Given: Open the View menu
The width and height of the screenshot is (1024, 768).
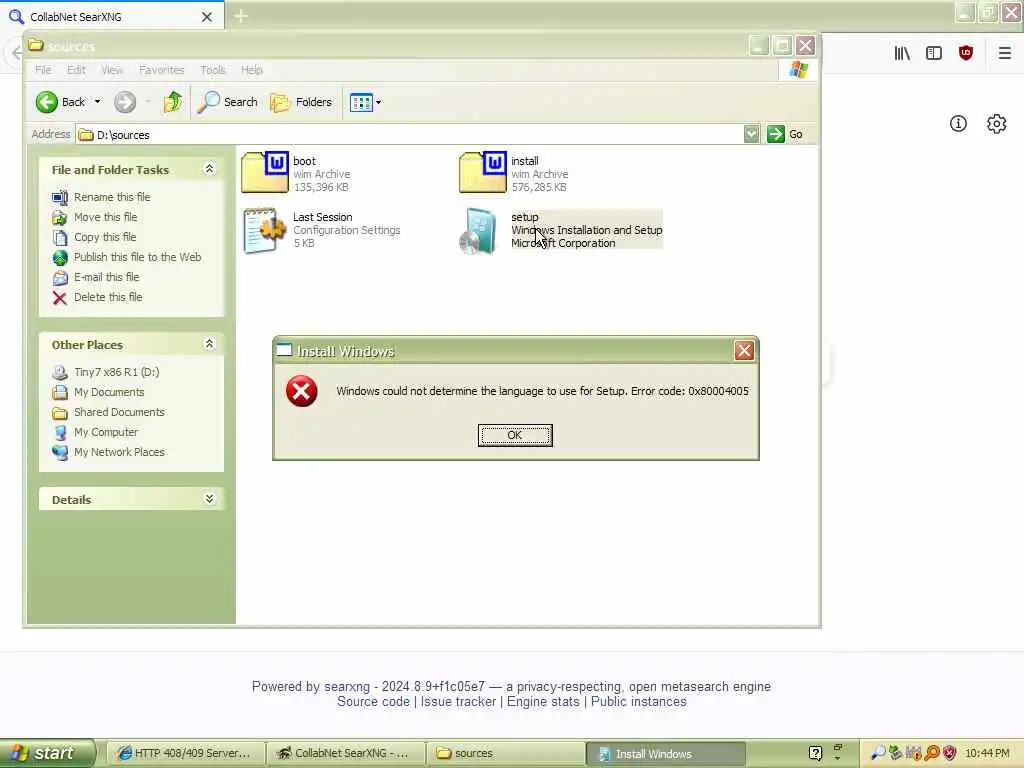Looking at the screenshot, I should click(x=112, y=70).
